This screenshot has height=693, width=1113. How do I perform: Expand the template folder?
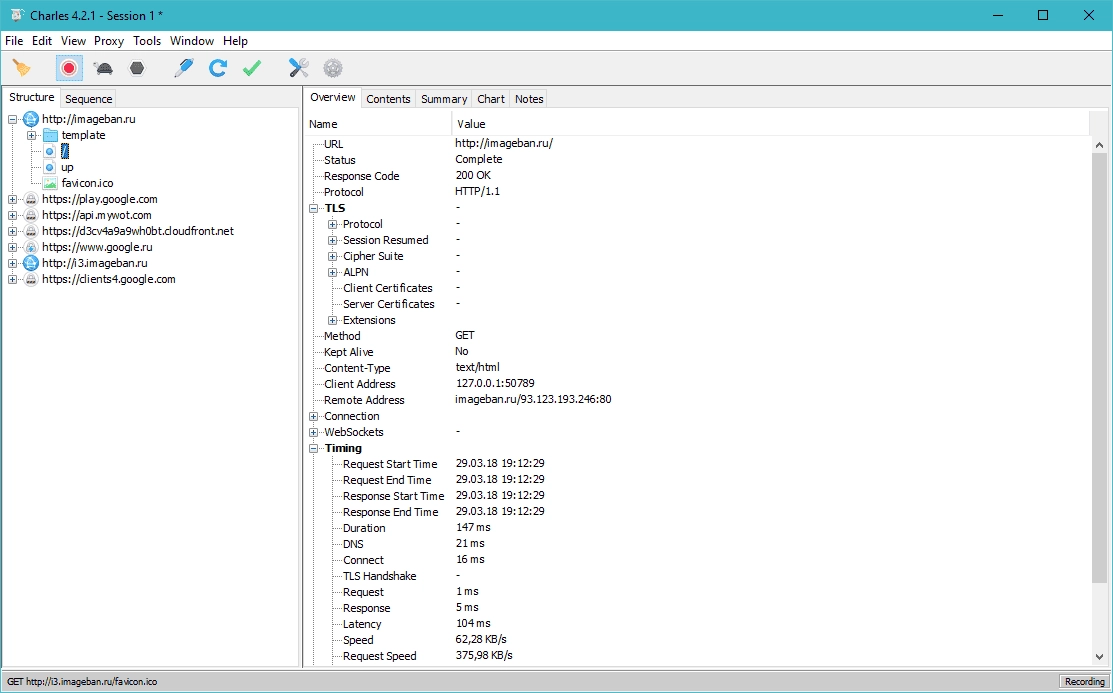[31, 135]
